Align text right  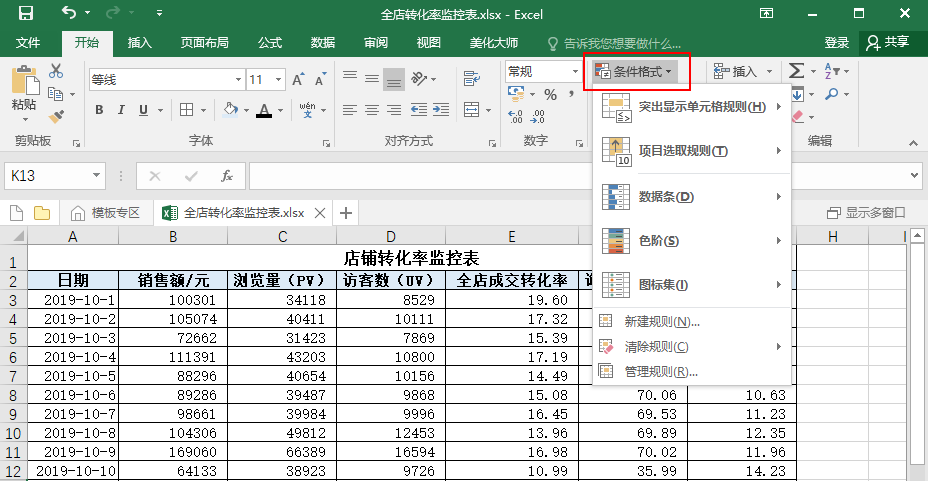(x=394, y=109)
